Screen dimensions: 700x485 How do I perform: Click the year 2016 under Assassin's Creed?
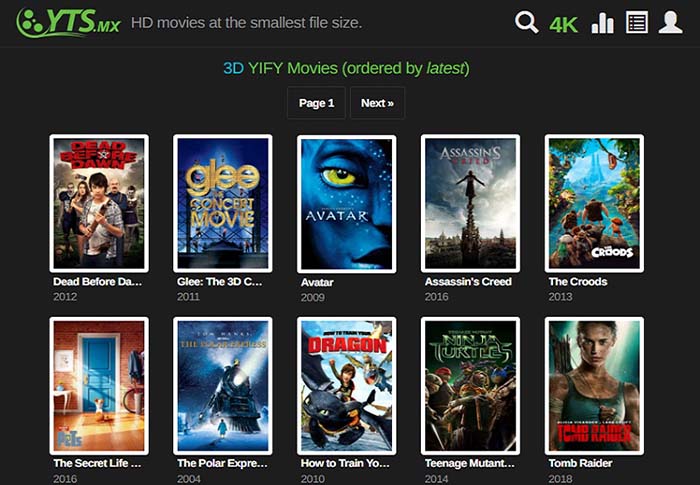(x=437, y=297)
